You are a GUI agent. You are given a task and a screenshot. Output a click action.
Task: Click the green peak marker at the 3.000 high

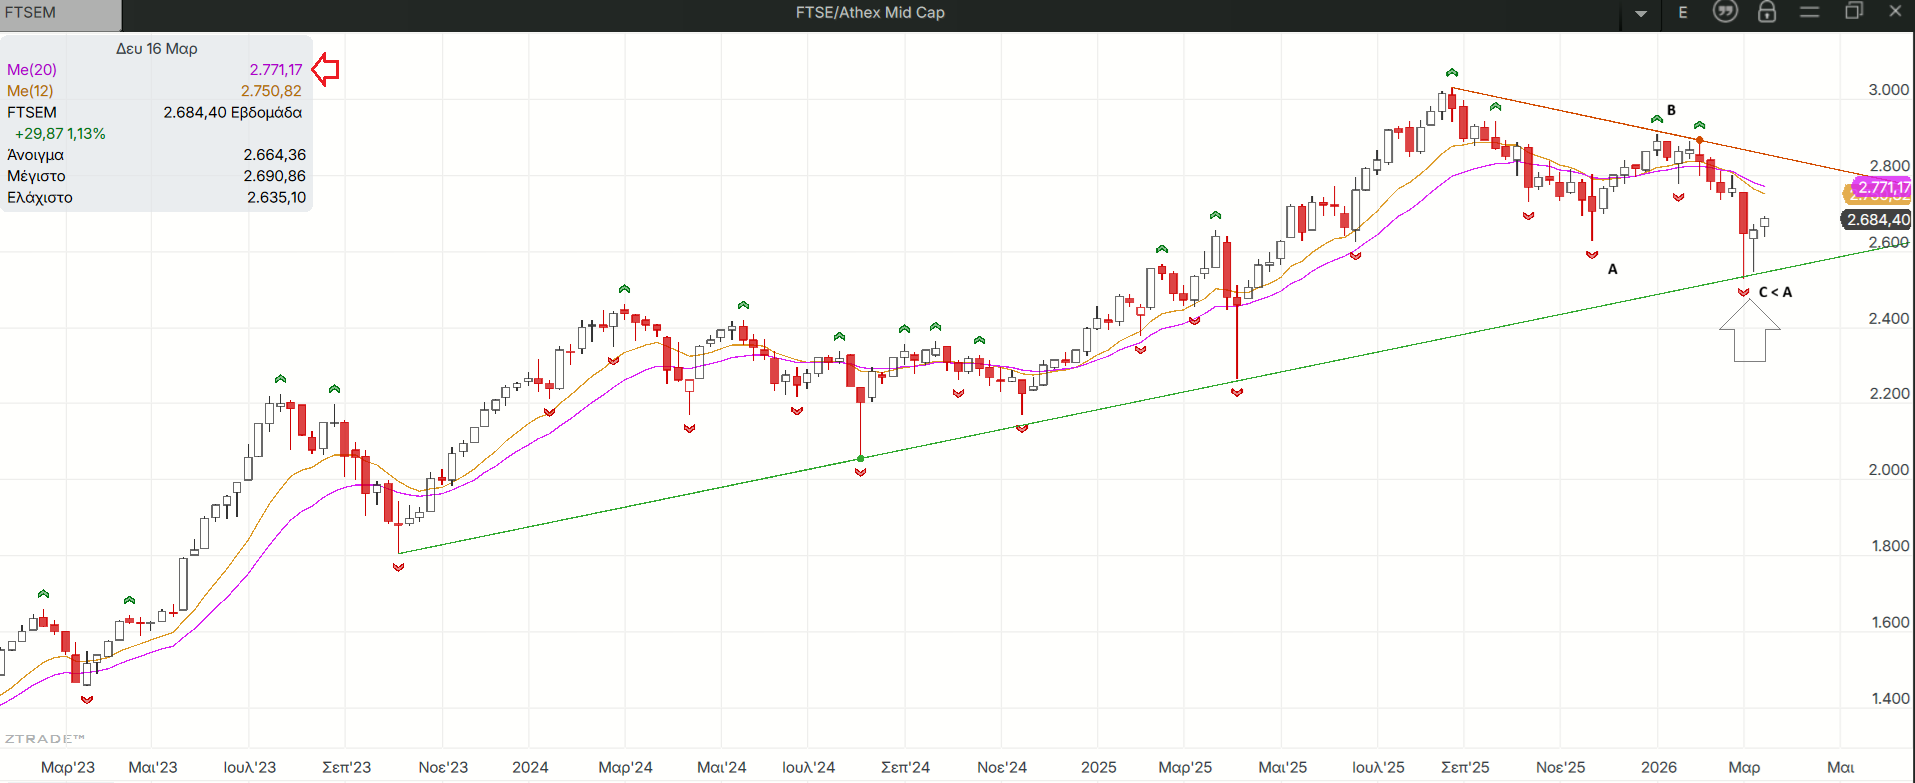point(1452,73)
